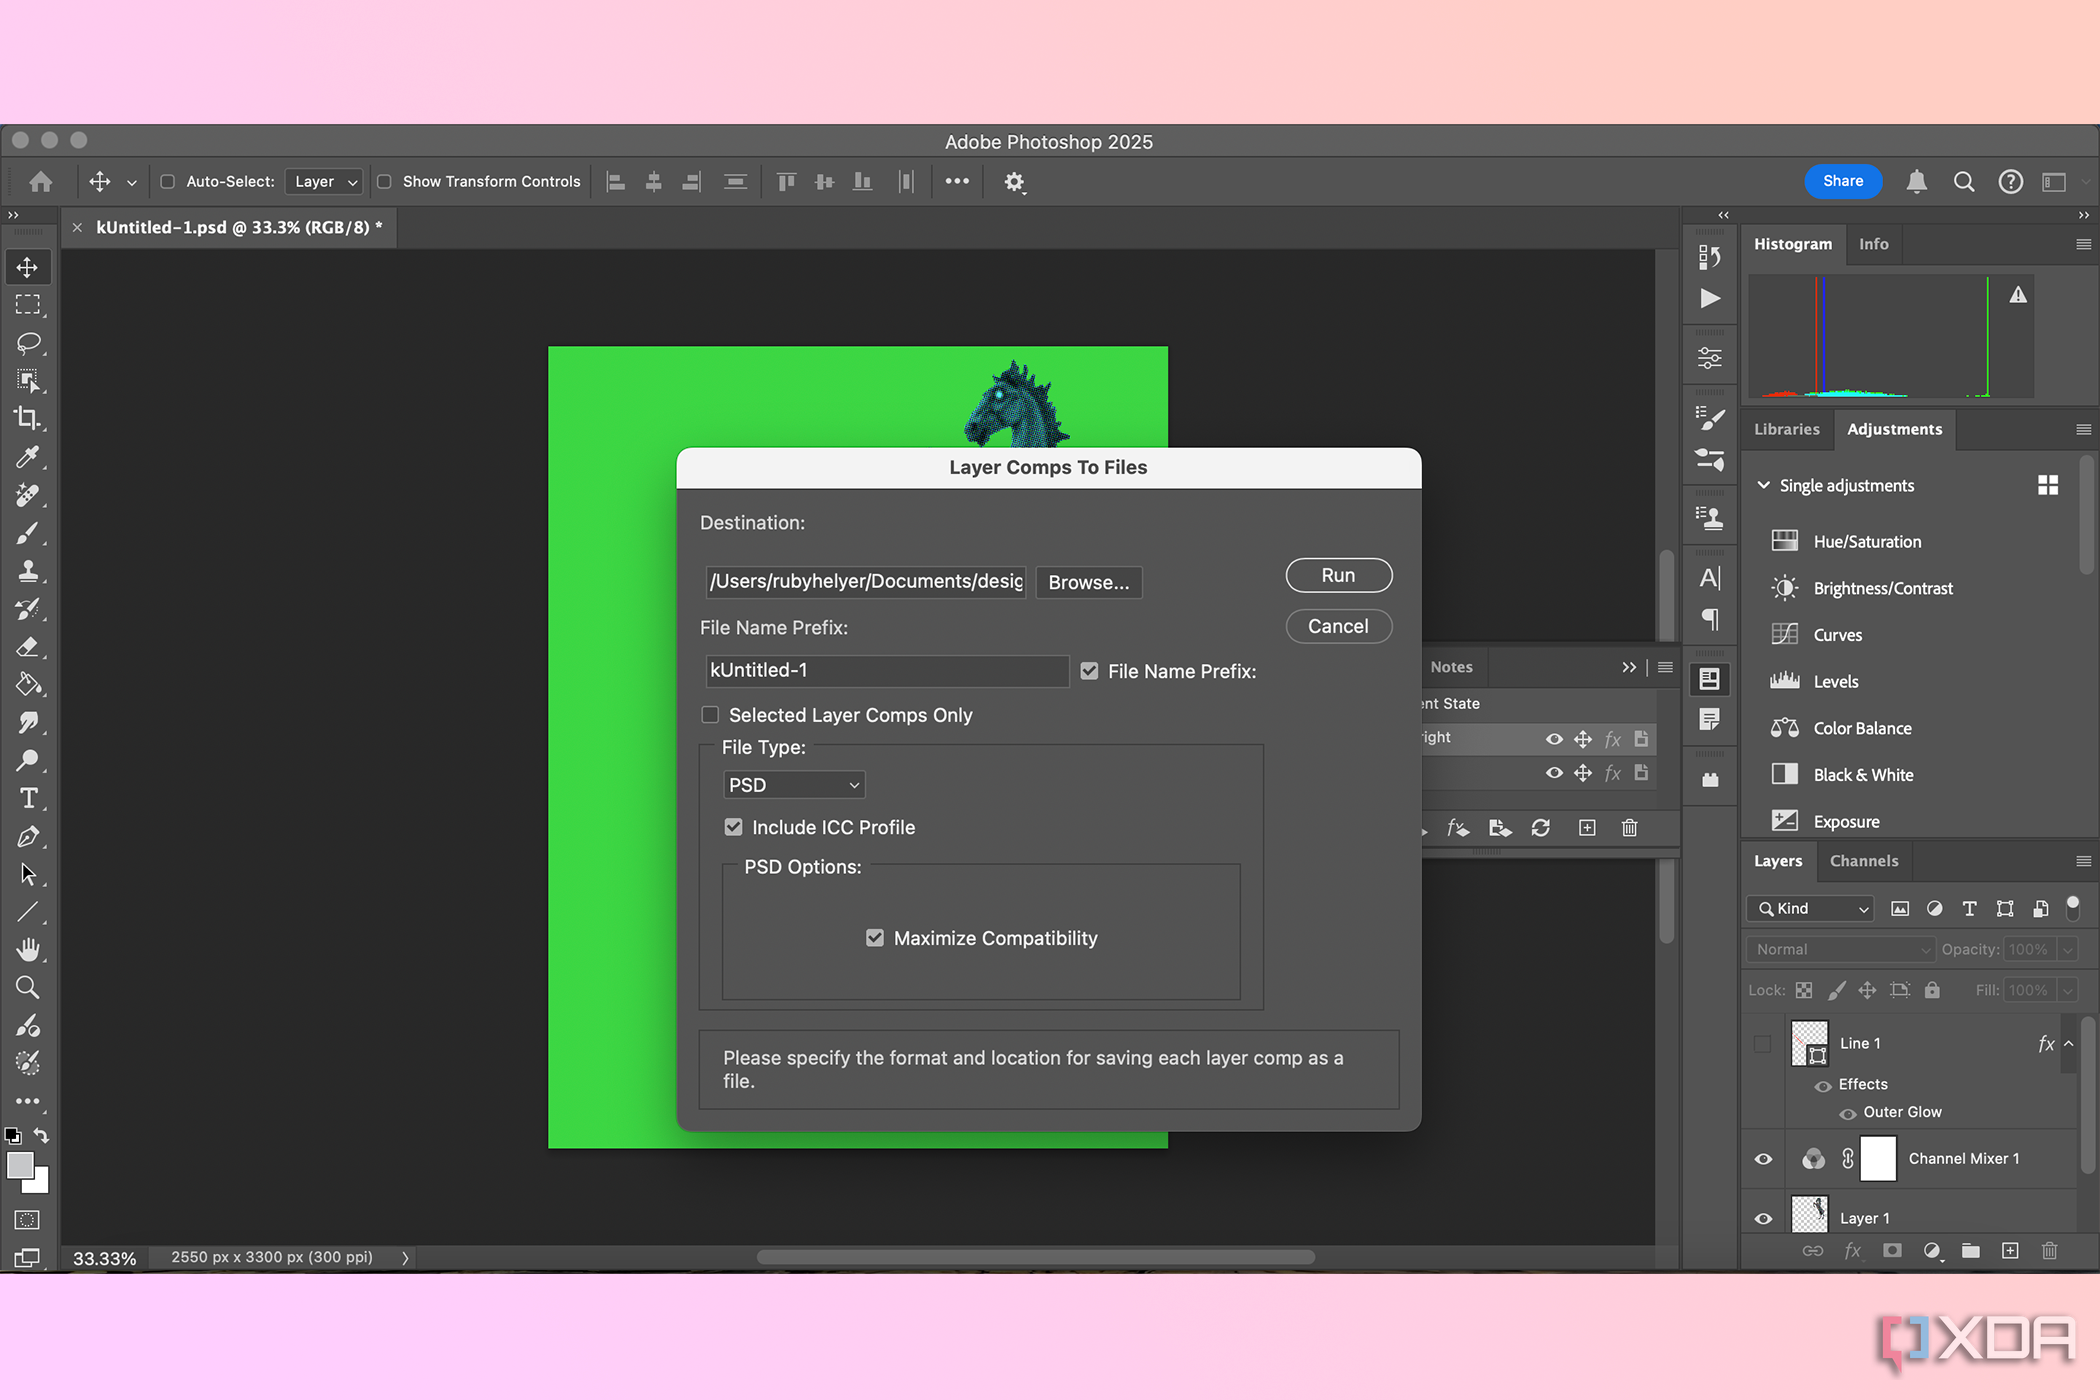
Task: Click the Zoom tool in toolbar
Action: (x=28, y=986)
